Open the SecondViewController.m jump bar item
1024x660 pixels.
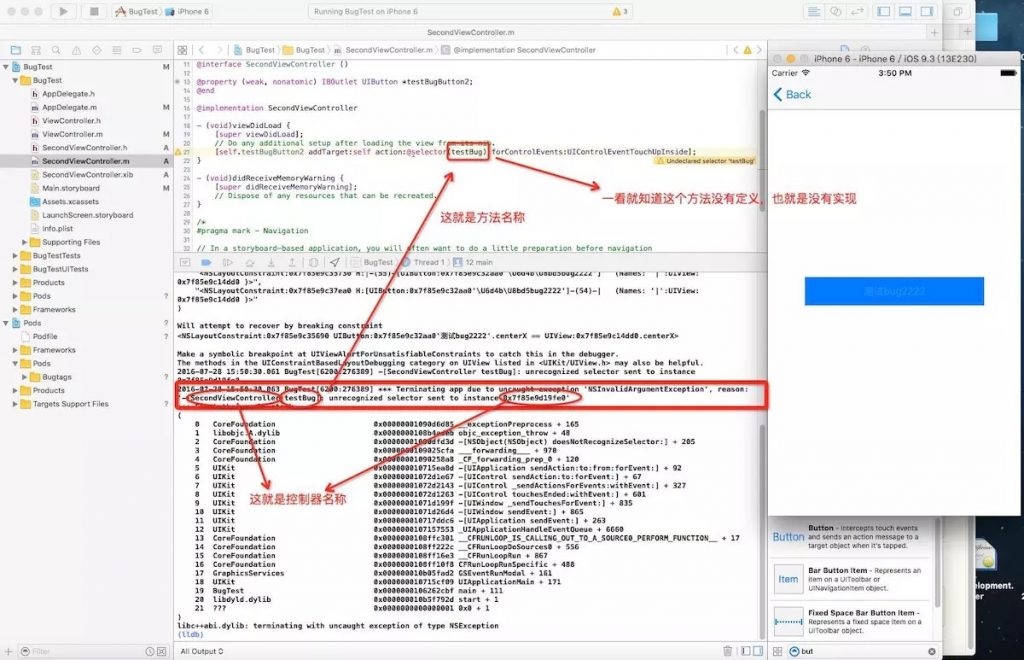383,50
